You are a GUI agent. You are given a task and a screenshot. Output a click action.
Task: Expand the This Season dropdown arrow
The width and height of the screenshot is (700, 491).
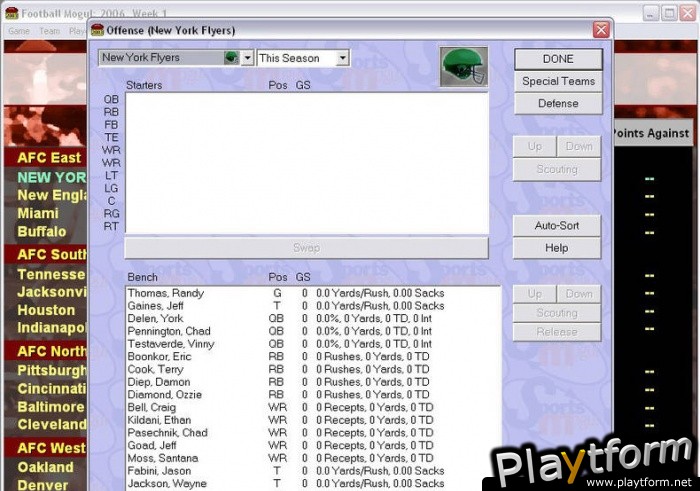pyautogui.click(x=342, y=58)
